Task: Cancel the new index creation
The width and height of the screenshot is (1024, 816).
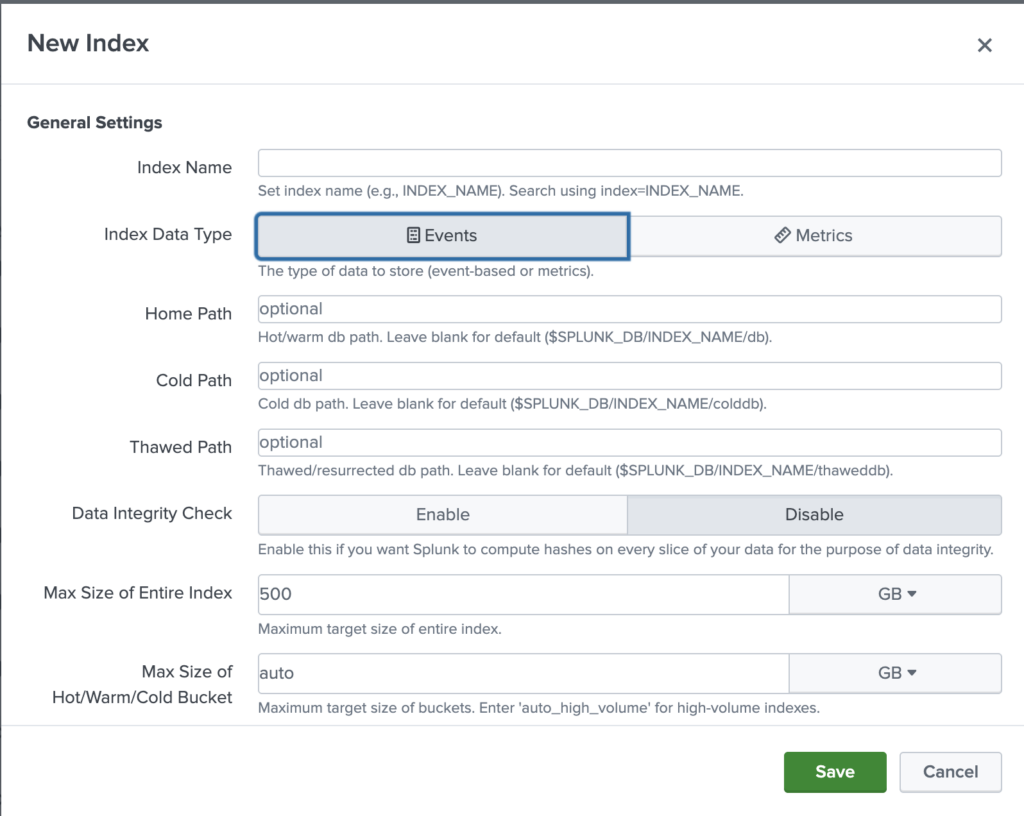Action: pyautogui.click(x=950, y=772)
